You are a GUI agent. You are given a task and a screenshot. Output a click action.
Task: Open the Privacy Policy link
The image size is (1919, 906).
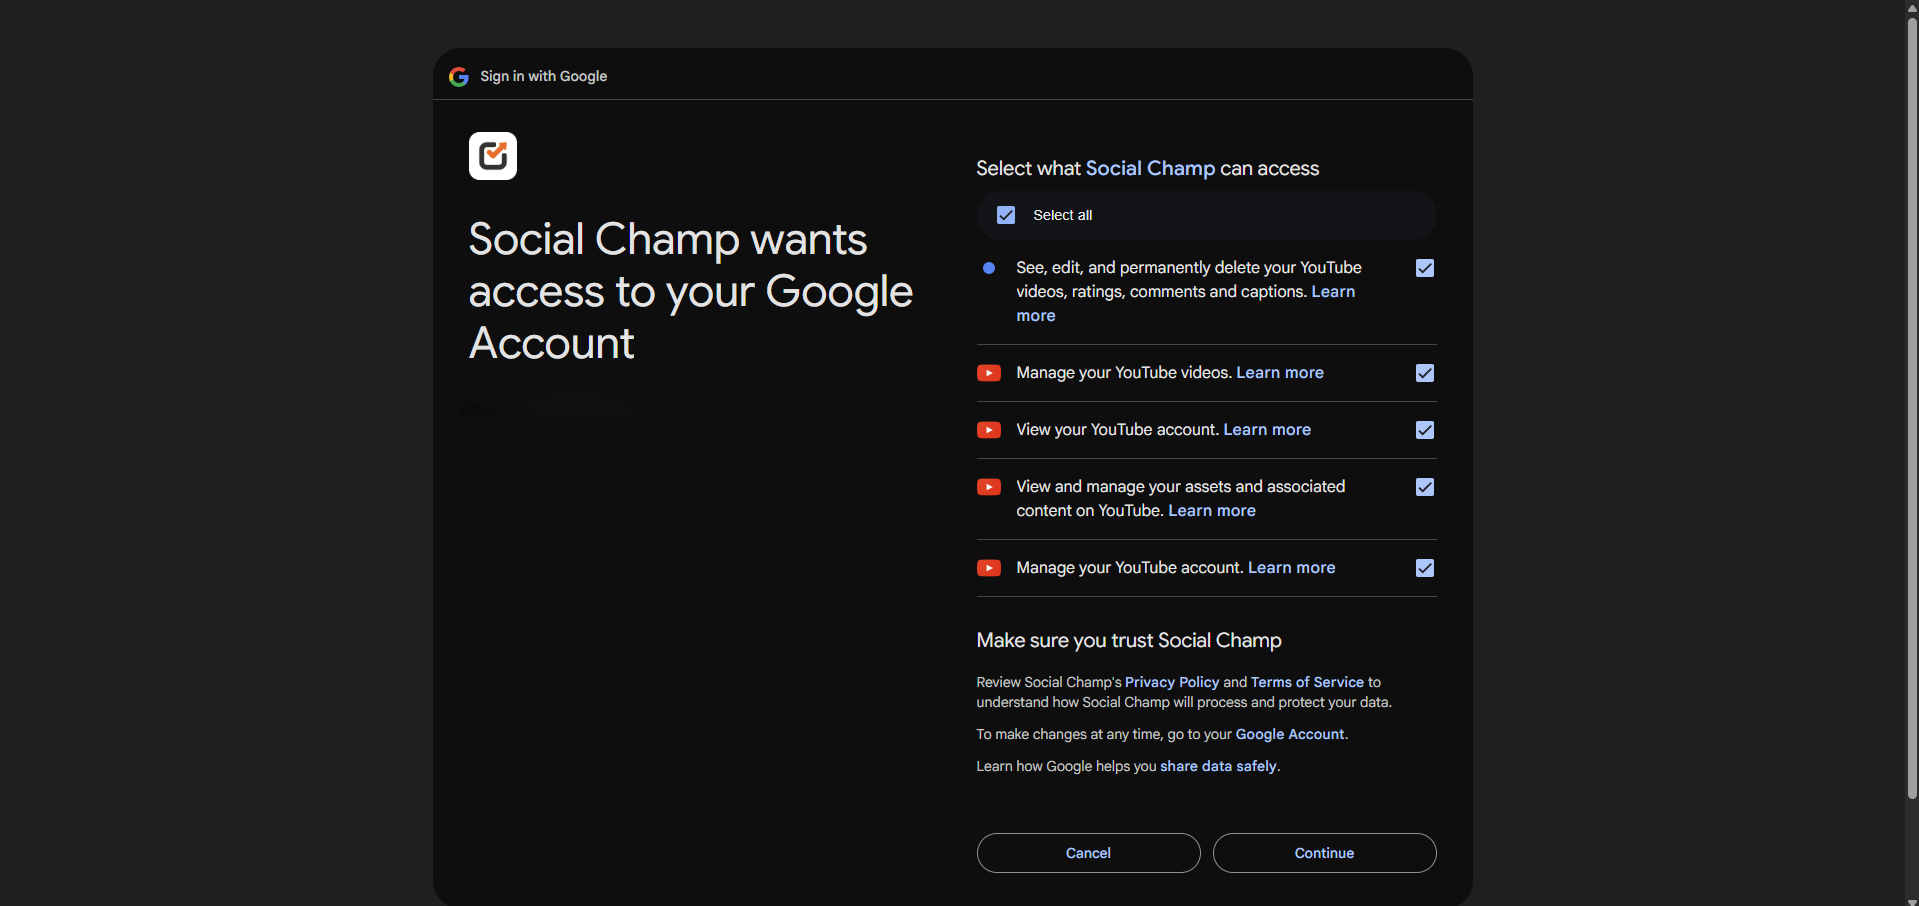(x=1172, y=682)
